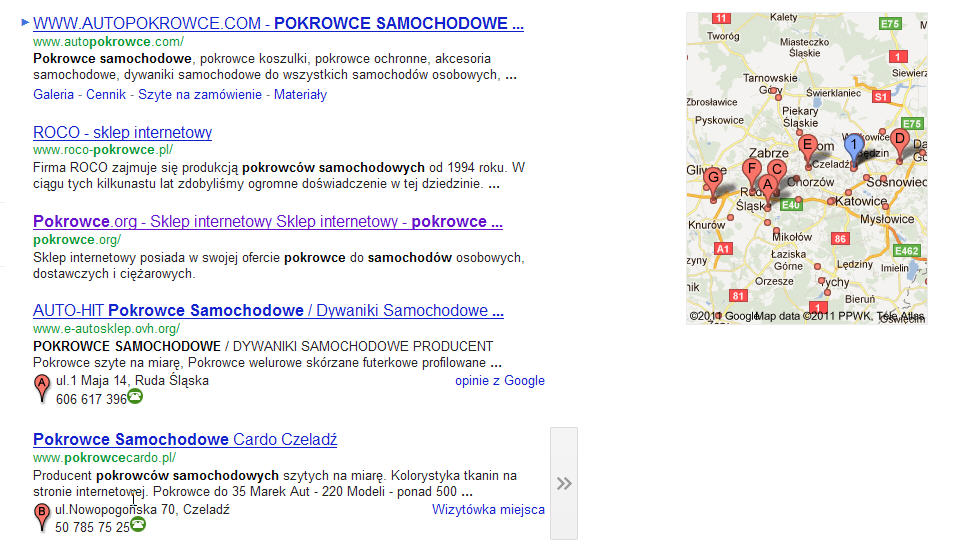The image size is (953, 549).
Task: Click the red 81 road sign on map
Action: [738, 296]
